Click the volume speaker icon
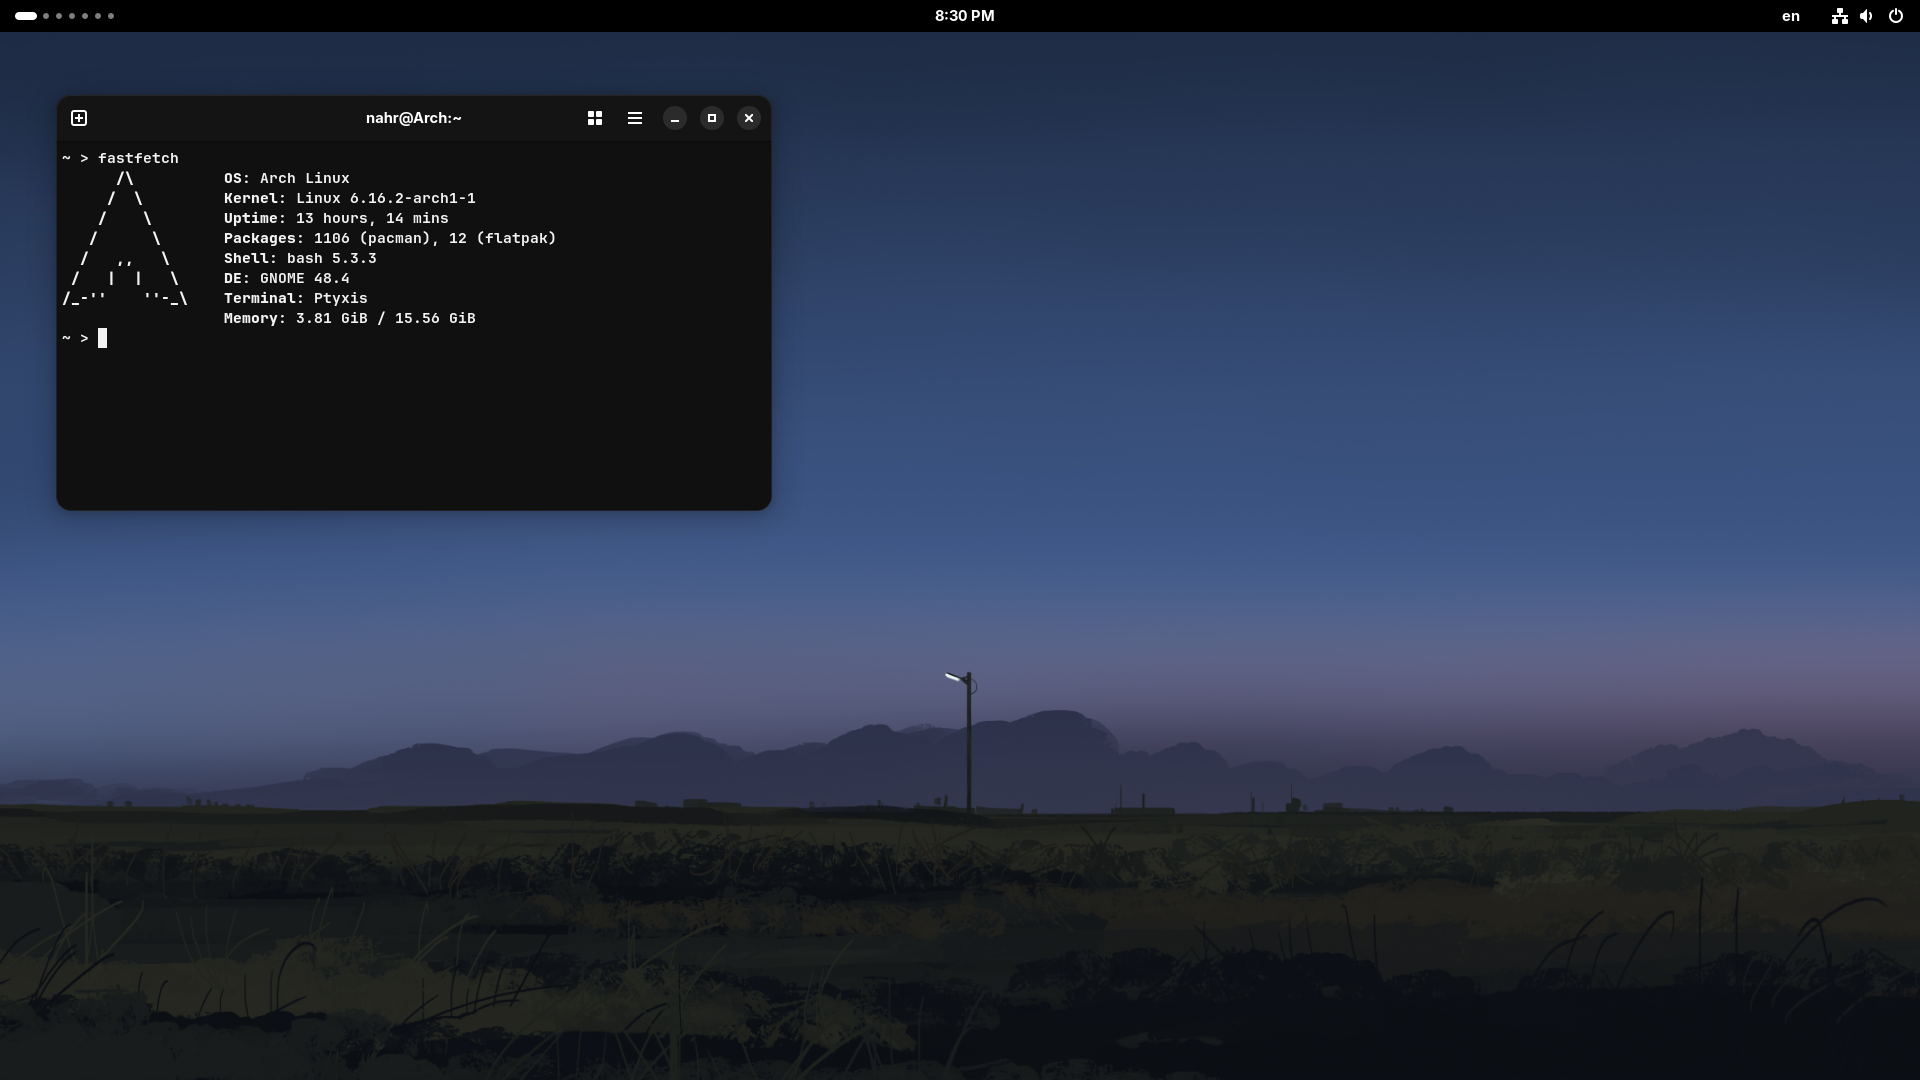 1866,16
